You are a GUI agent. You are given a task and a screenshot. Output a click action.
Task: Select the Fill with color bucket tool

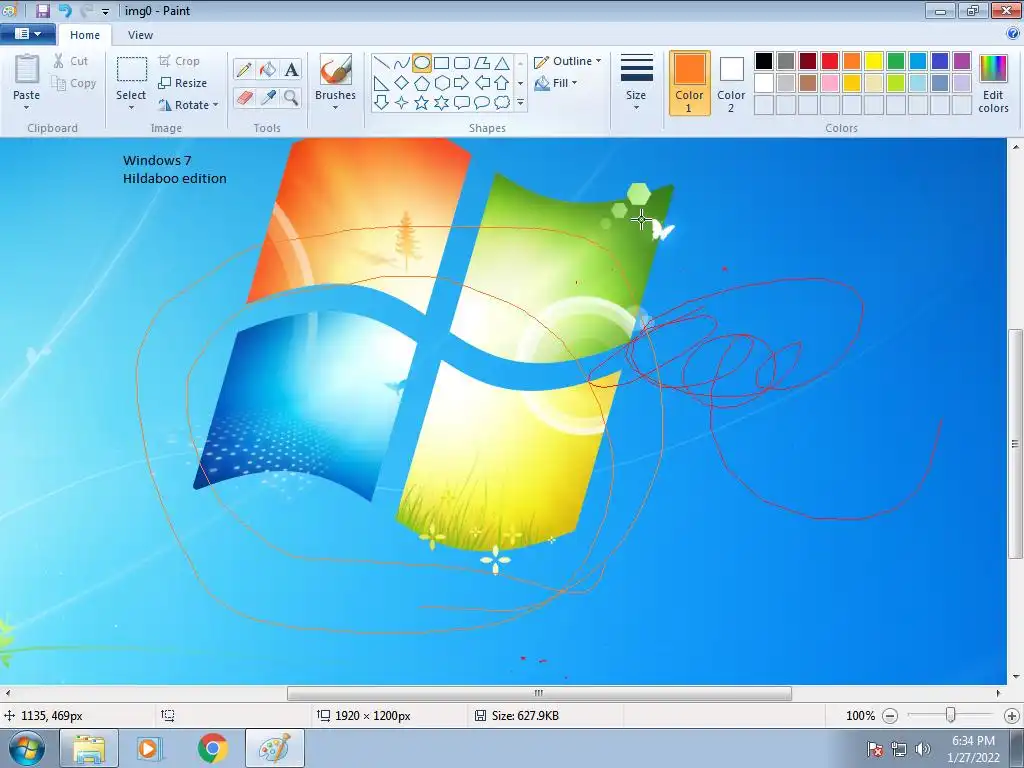point(268,69)
